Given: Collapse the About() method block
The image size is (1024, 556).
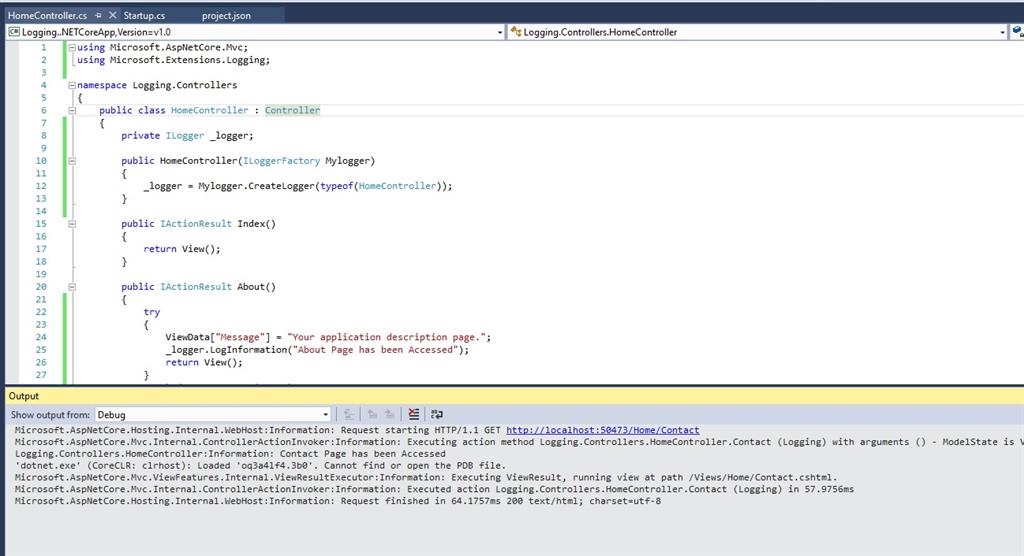Looking at the screenshot, I should [72, 287].
